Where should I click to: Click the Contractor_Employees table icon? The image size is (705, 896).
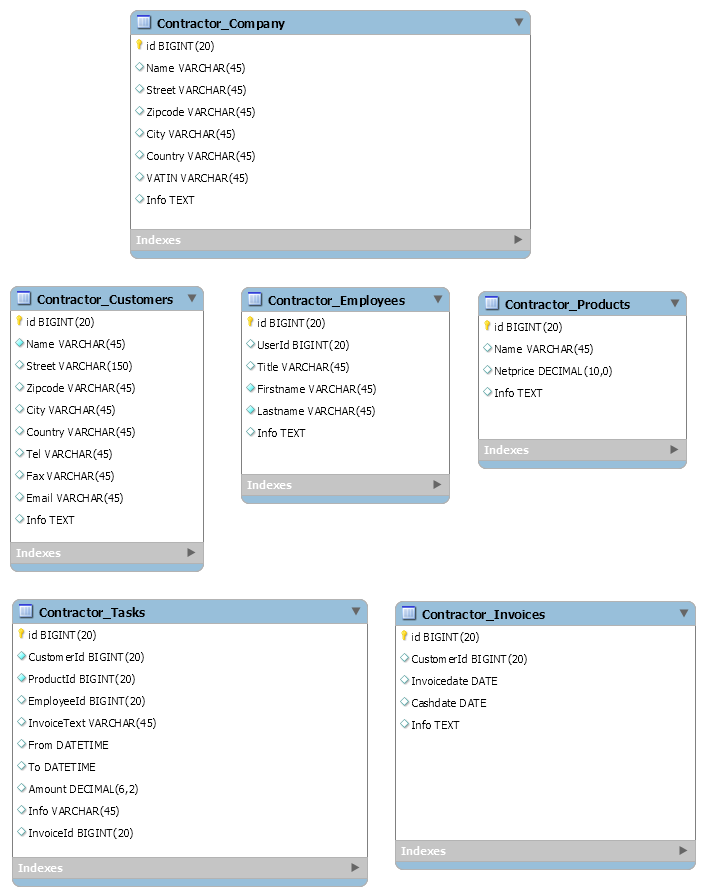coord(255,299)
